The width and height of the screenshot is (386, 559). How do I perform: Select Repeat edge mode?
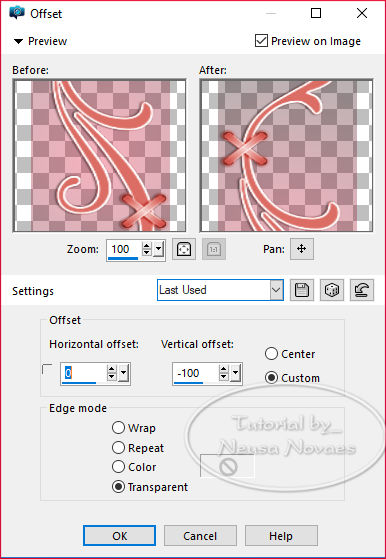coord(118,447)
